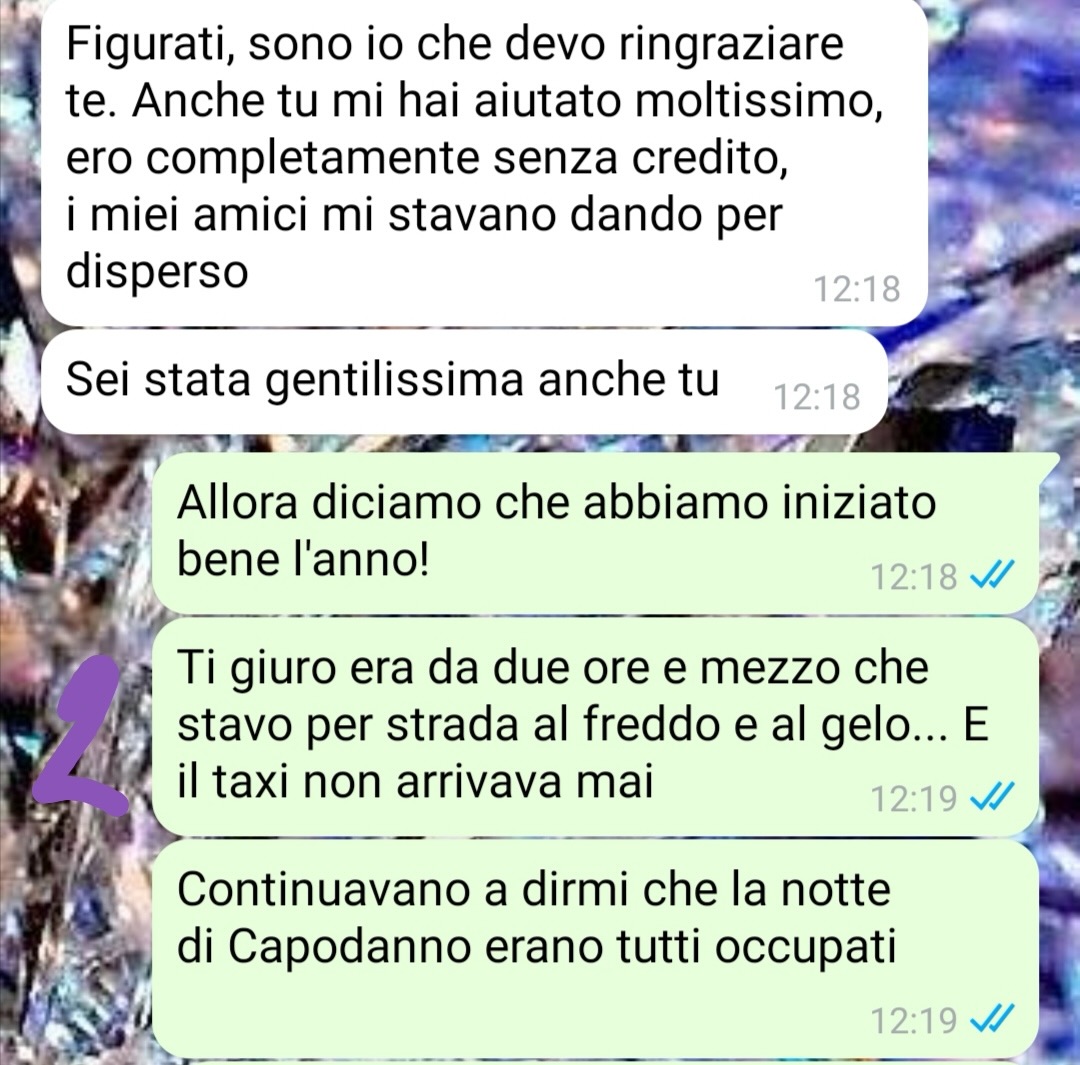The height and width of the screenshot is (1065, 1080).
Task: Select the "Sei stata gentilissima anche tu" bubble
Action: (x=464, y=383)
